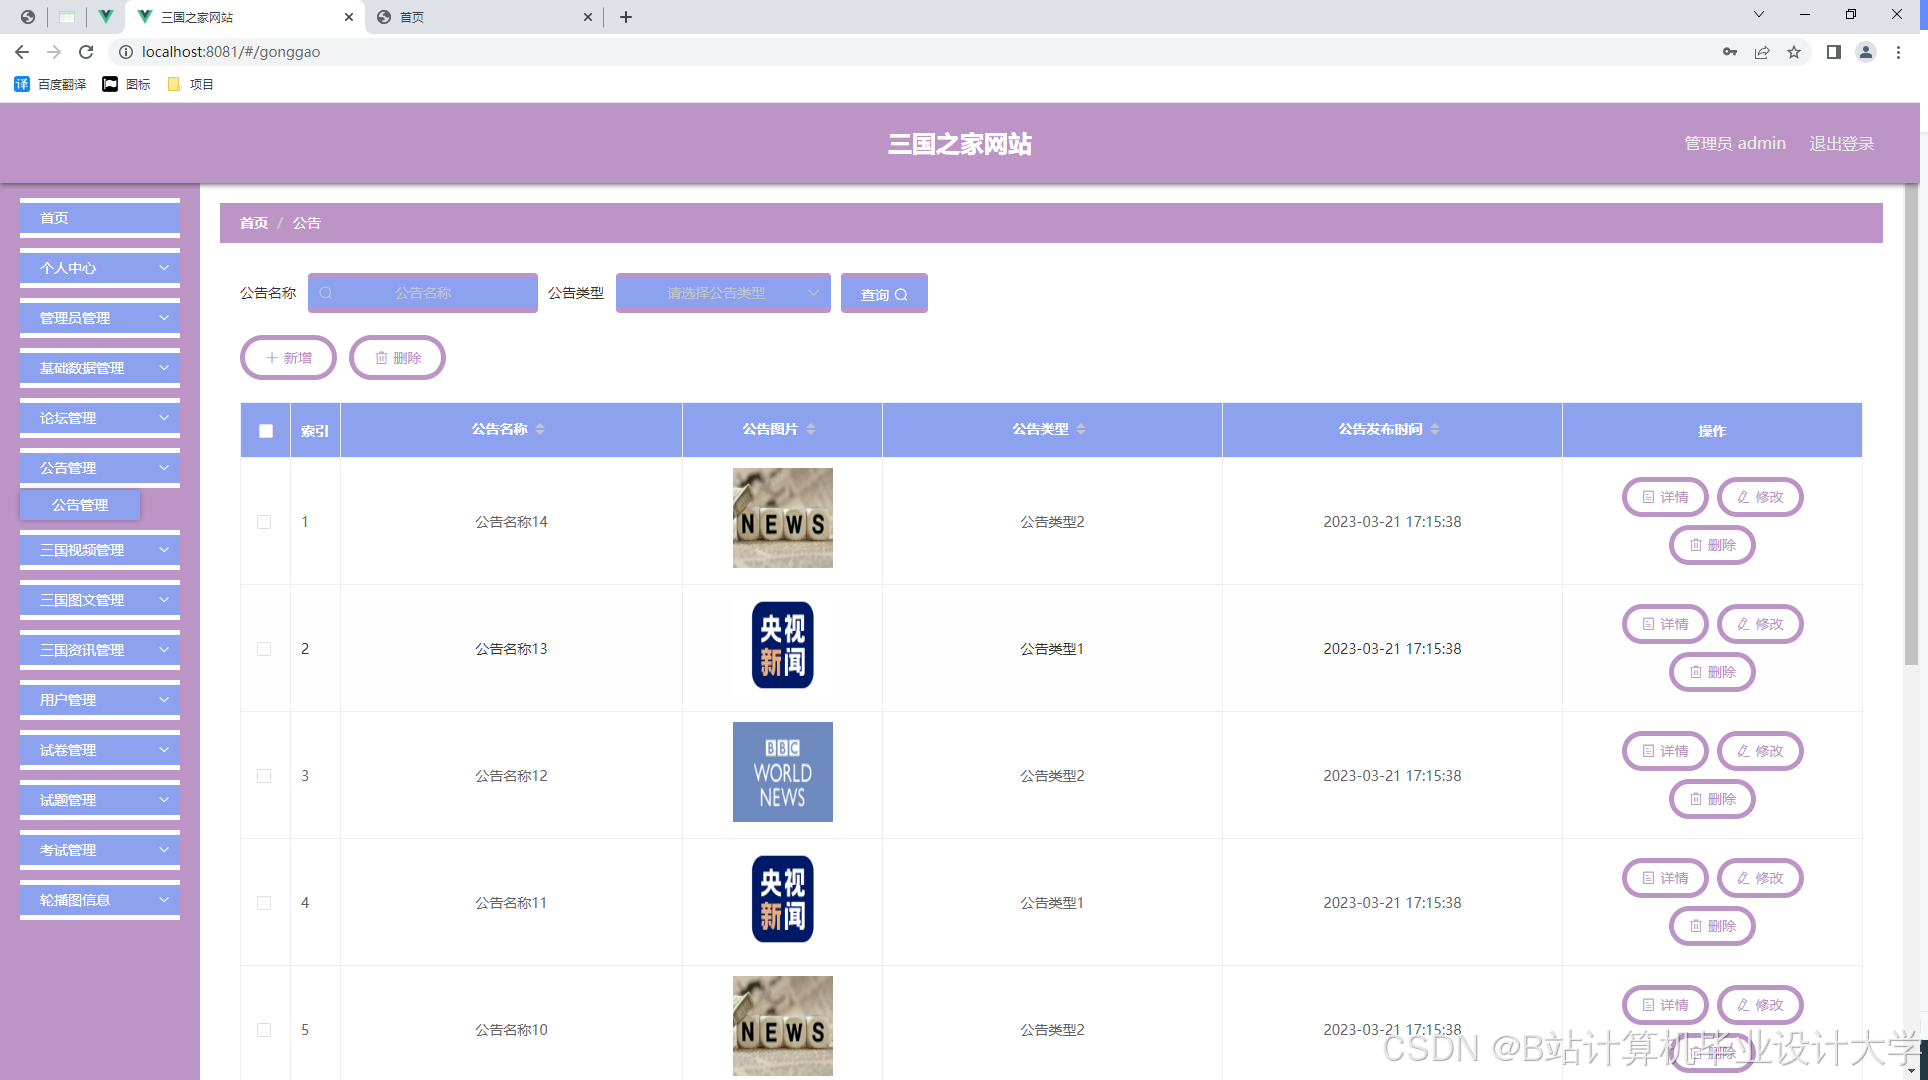Open the browser share icon in address bar
Viewport: 1928px width, 1080px height.
click(x=1762, y=52)
